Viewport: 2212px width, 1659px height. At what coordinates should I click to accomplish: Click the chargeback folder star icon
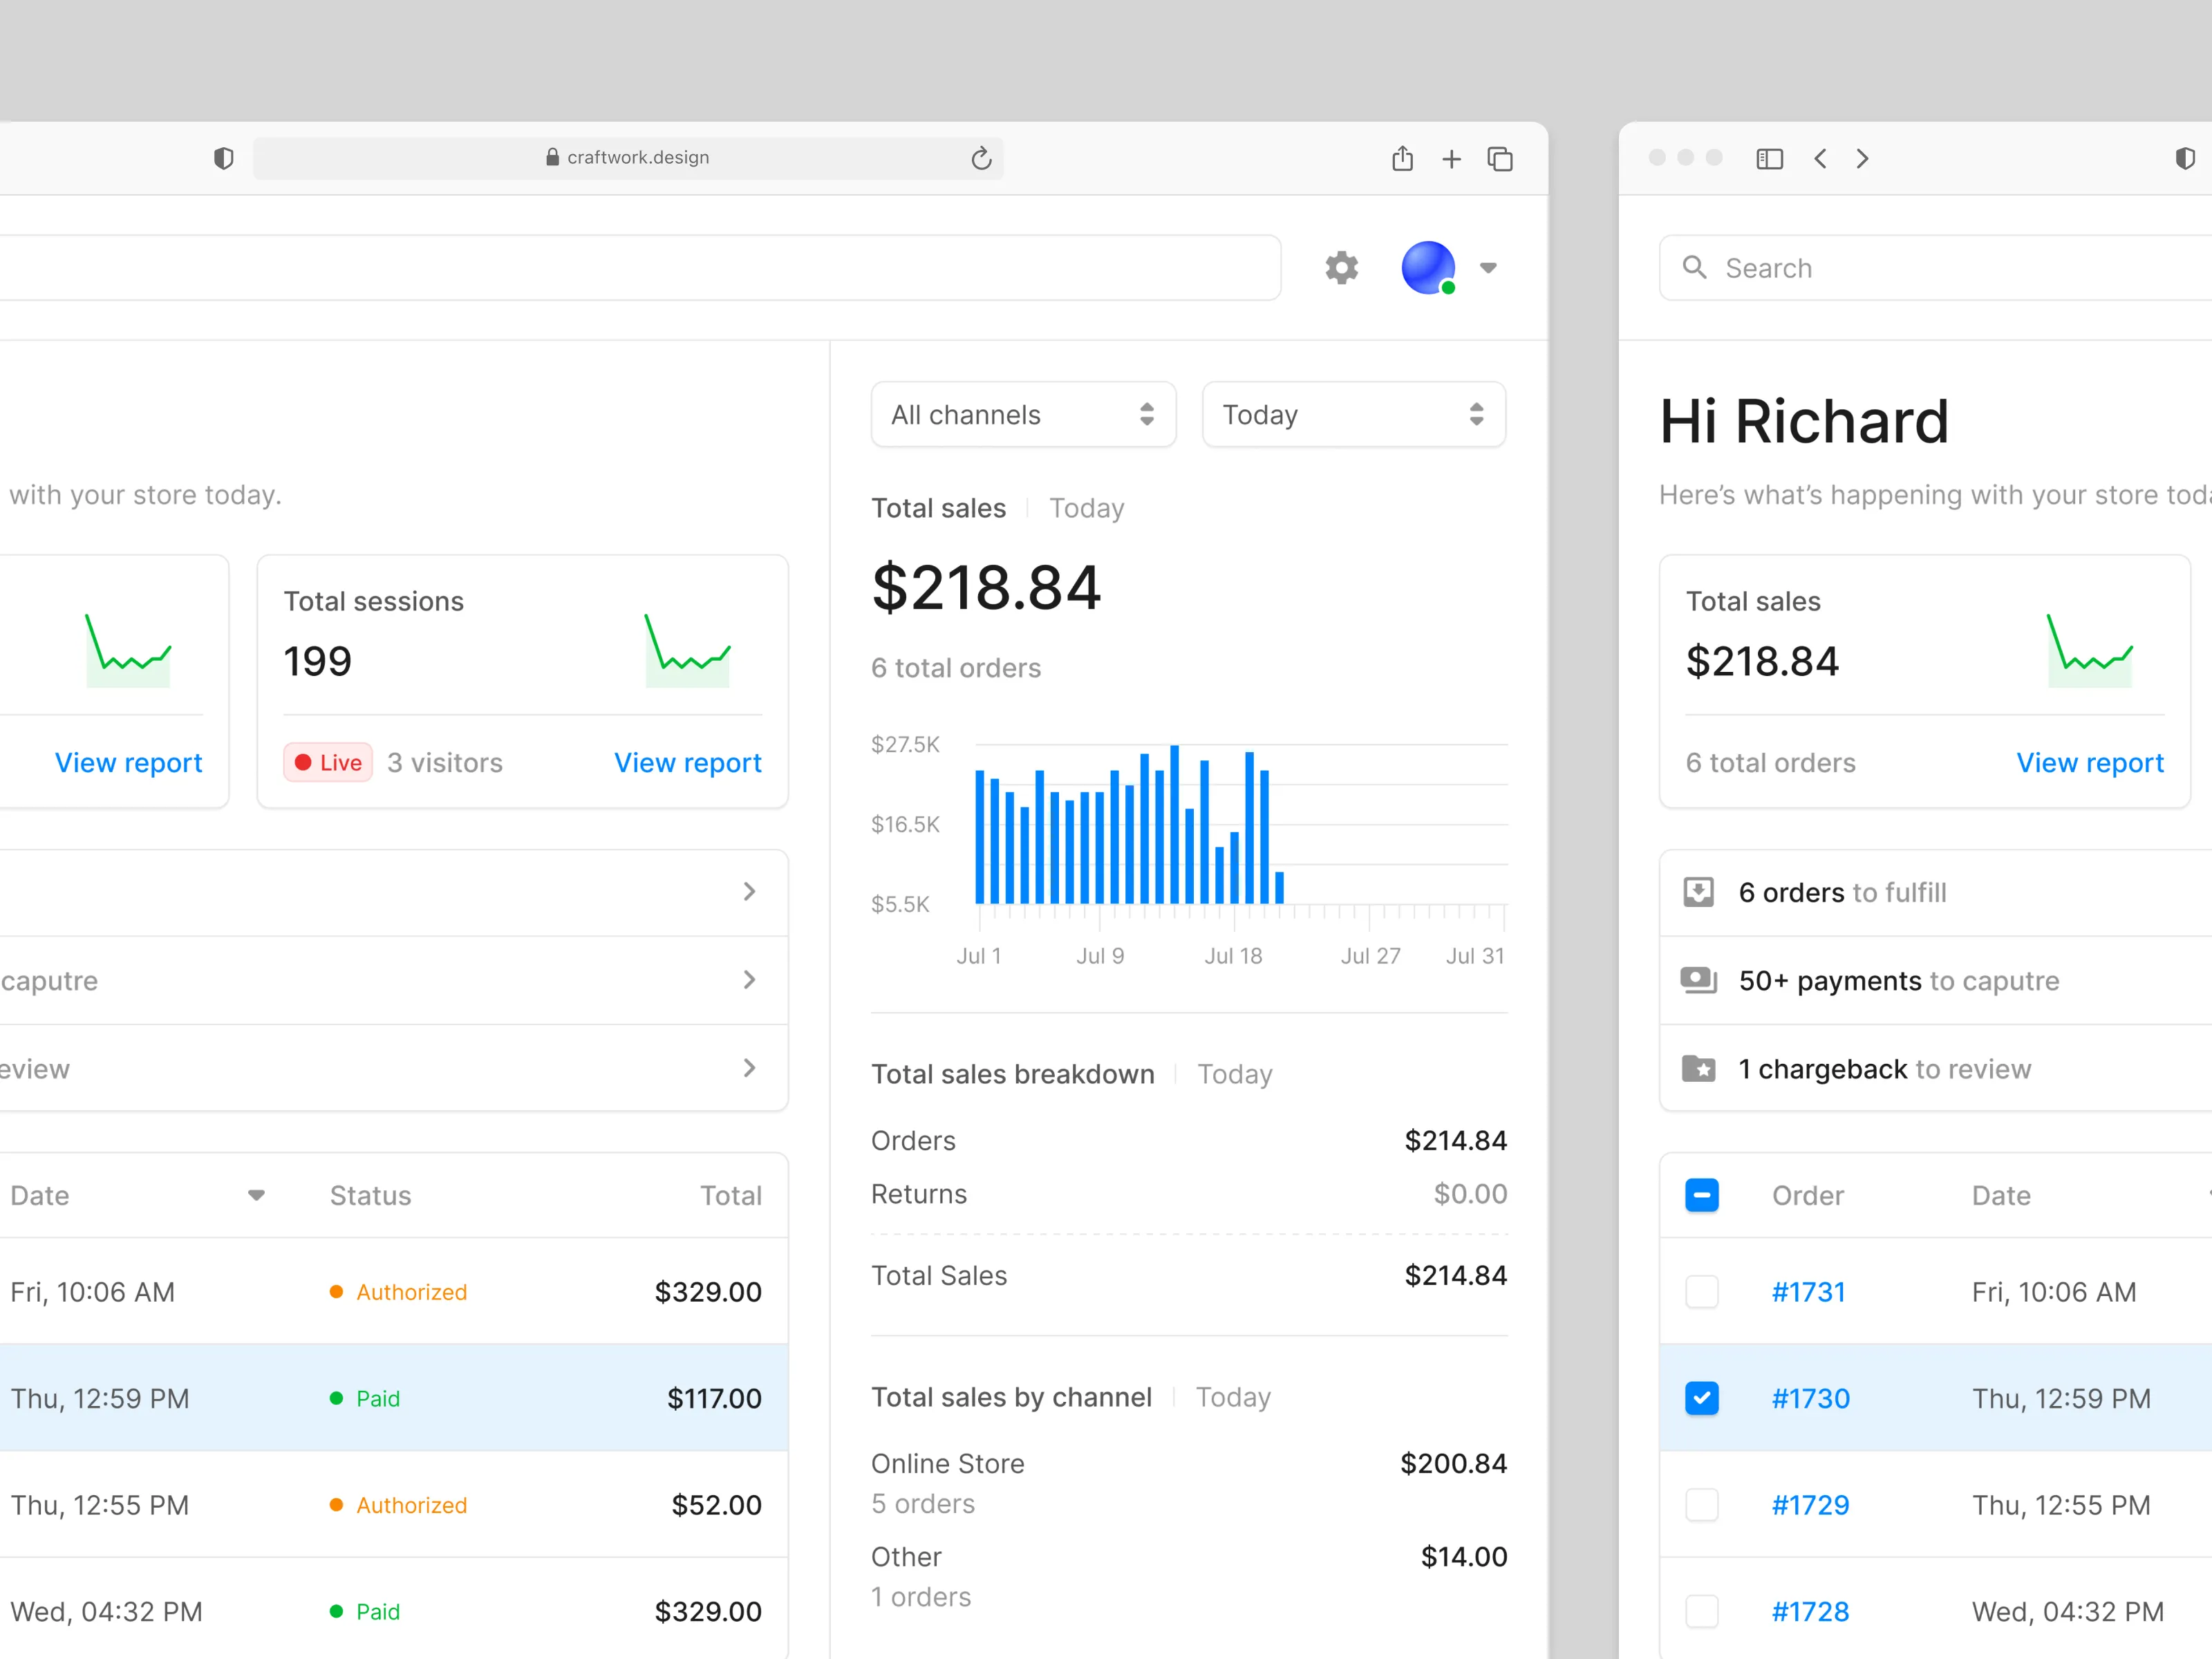pos(1698,1069)
